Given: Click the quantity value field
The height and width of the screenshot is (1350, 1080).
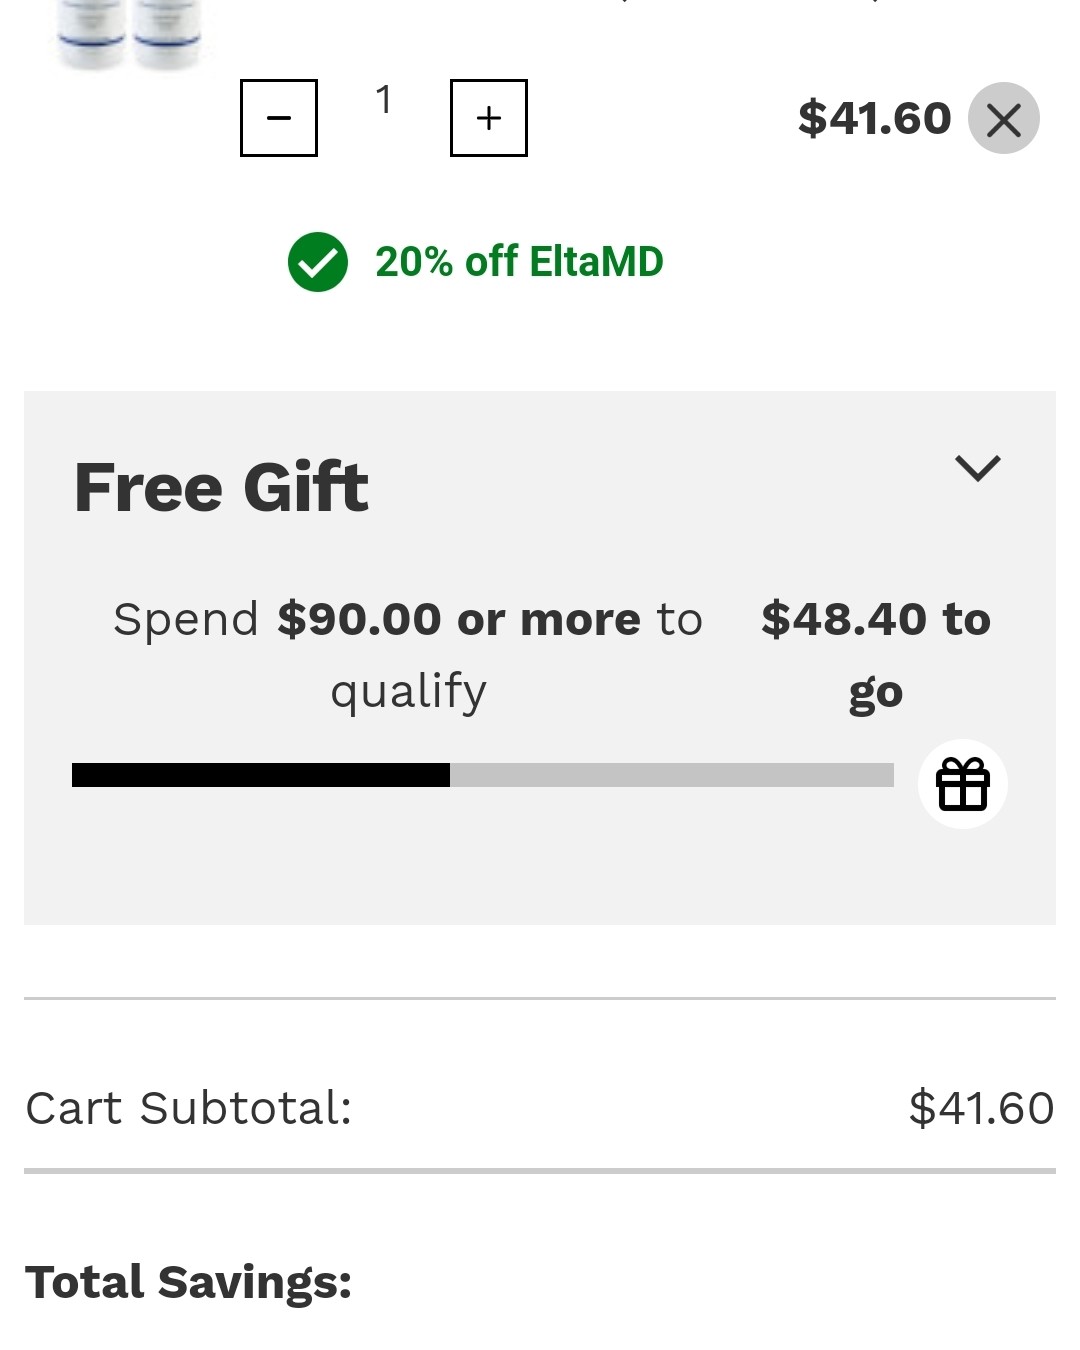Looking at the screenshot, I should pos(384,100).
